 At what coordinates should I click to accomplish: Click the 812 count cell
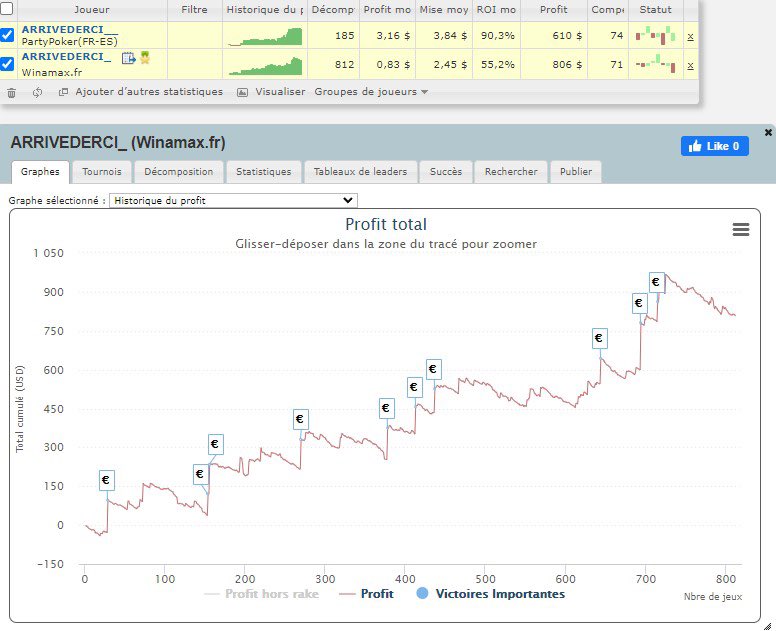334,64
